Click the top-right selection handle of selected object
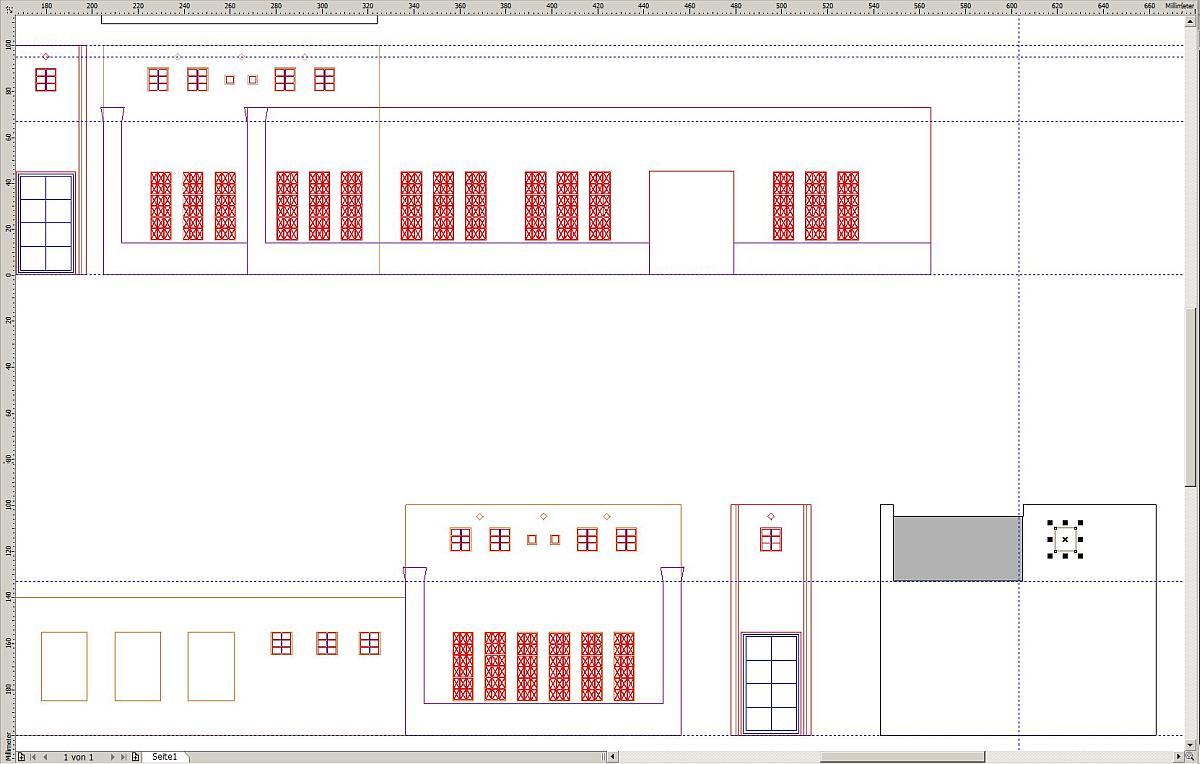1200x764 pixels. click(1081, 523)
